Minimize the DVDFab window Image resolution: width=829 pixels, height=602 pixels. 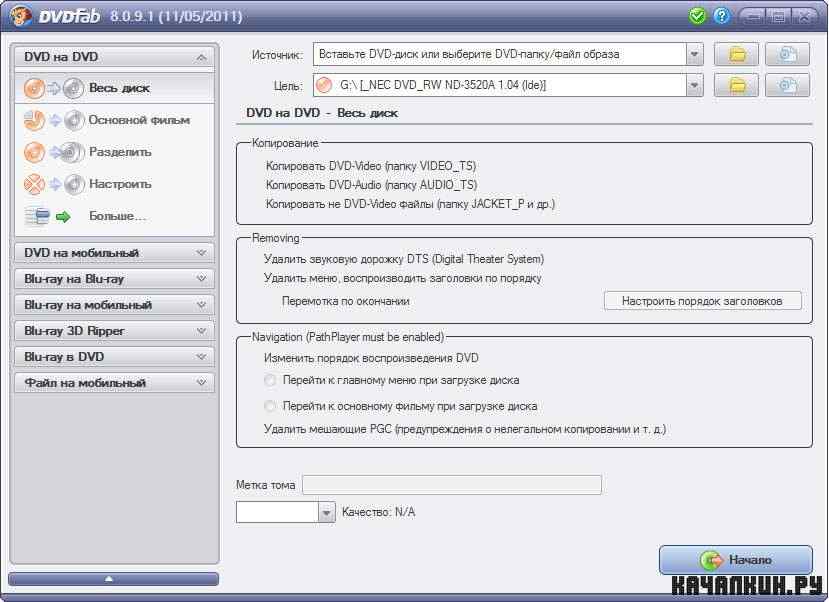pos(754,16)
